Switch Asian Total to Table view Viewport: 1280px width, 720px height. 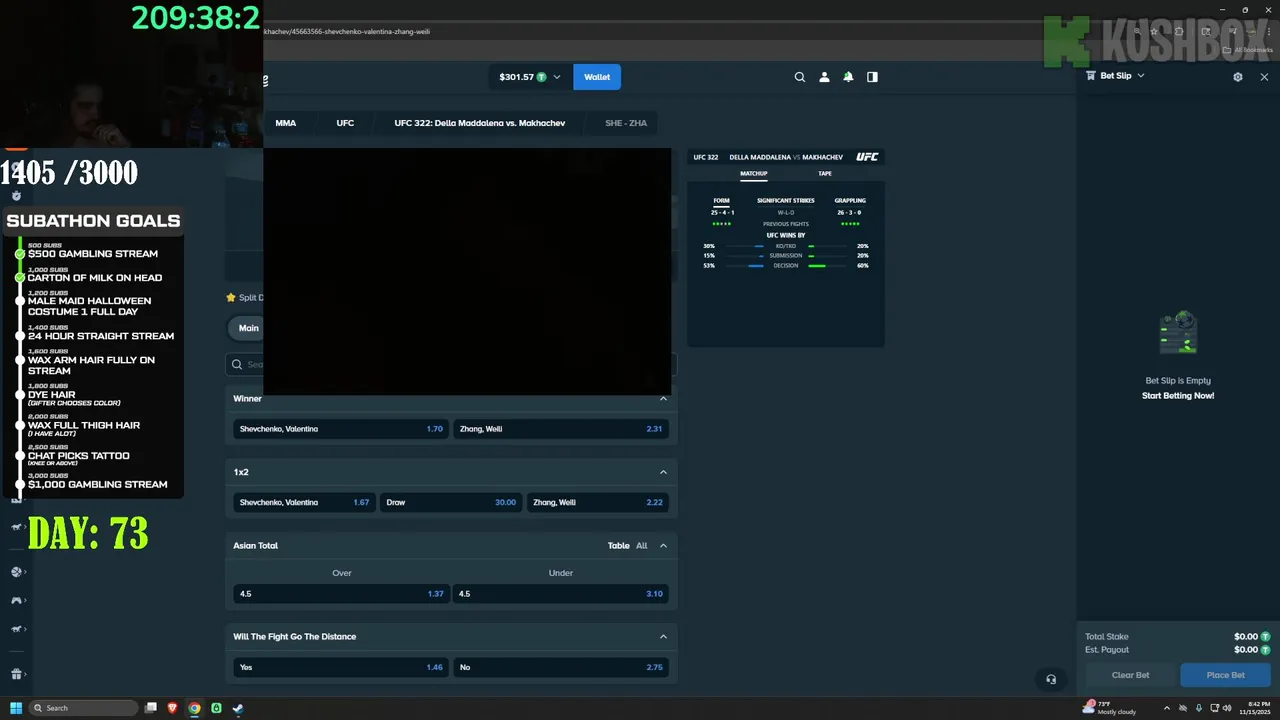(x=619, y=546)
